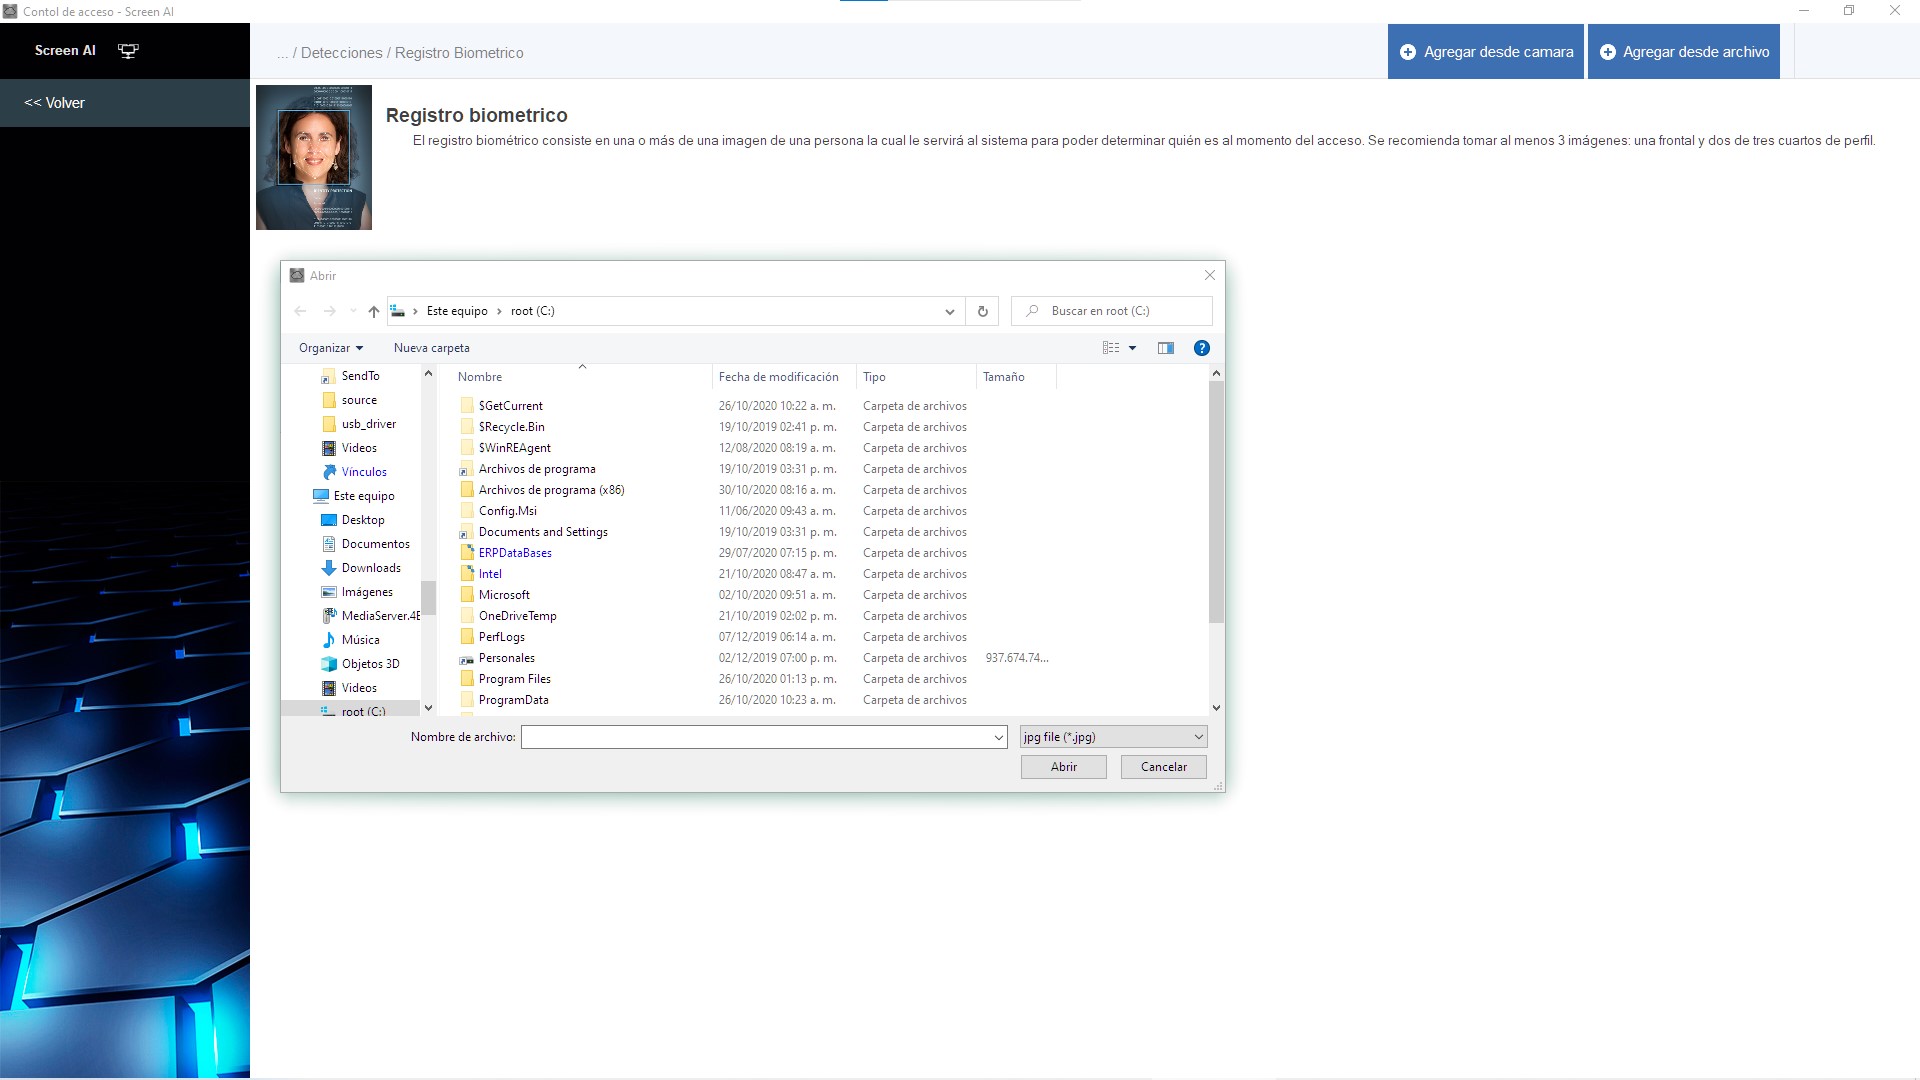Viewport: 1920px width, 1080px height.
Task: Select the Program Files folder
Action: tap(514, 679)
